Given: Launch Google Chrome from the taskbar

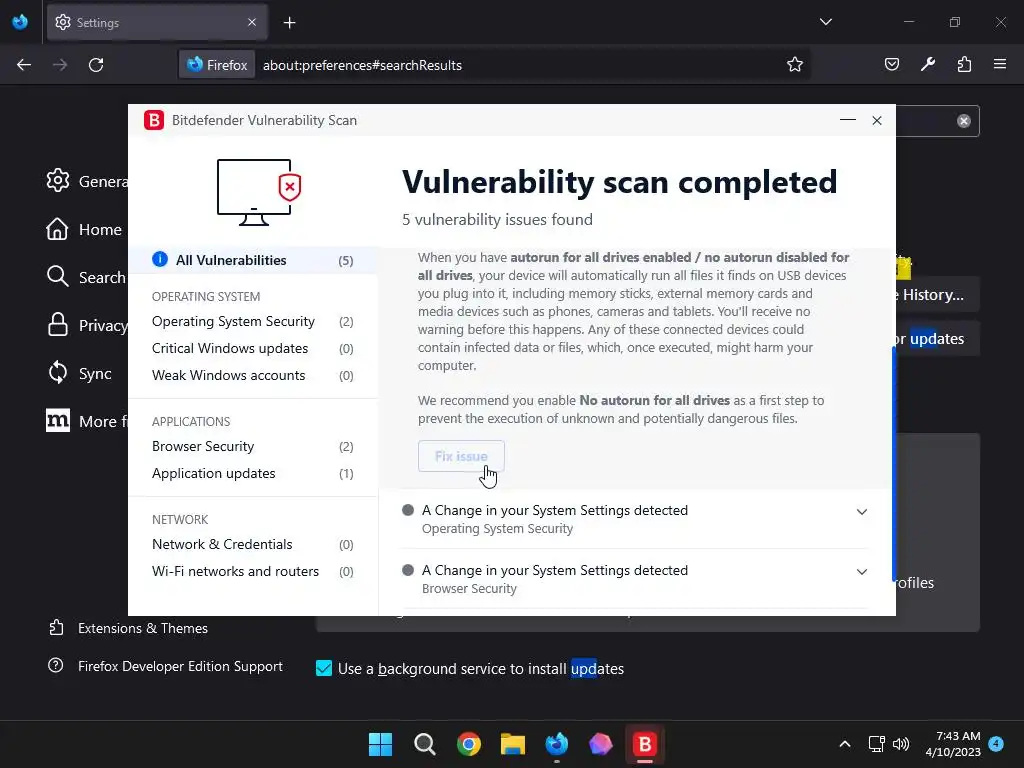Looking at the screenshot, I should 469,744.
